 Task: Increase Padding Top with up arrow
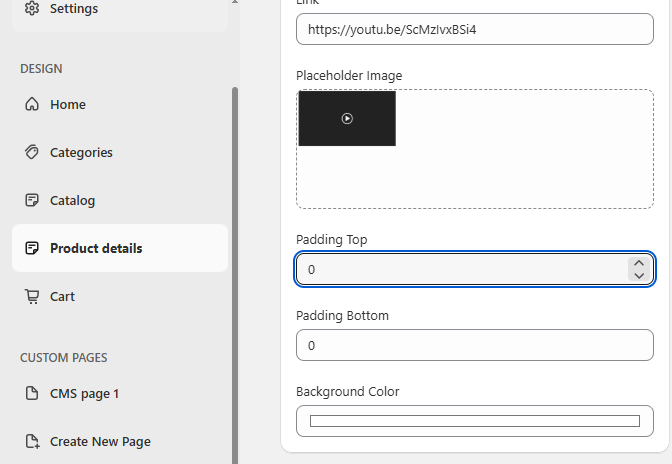click(639, 263)
